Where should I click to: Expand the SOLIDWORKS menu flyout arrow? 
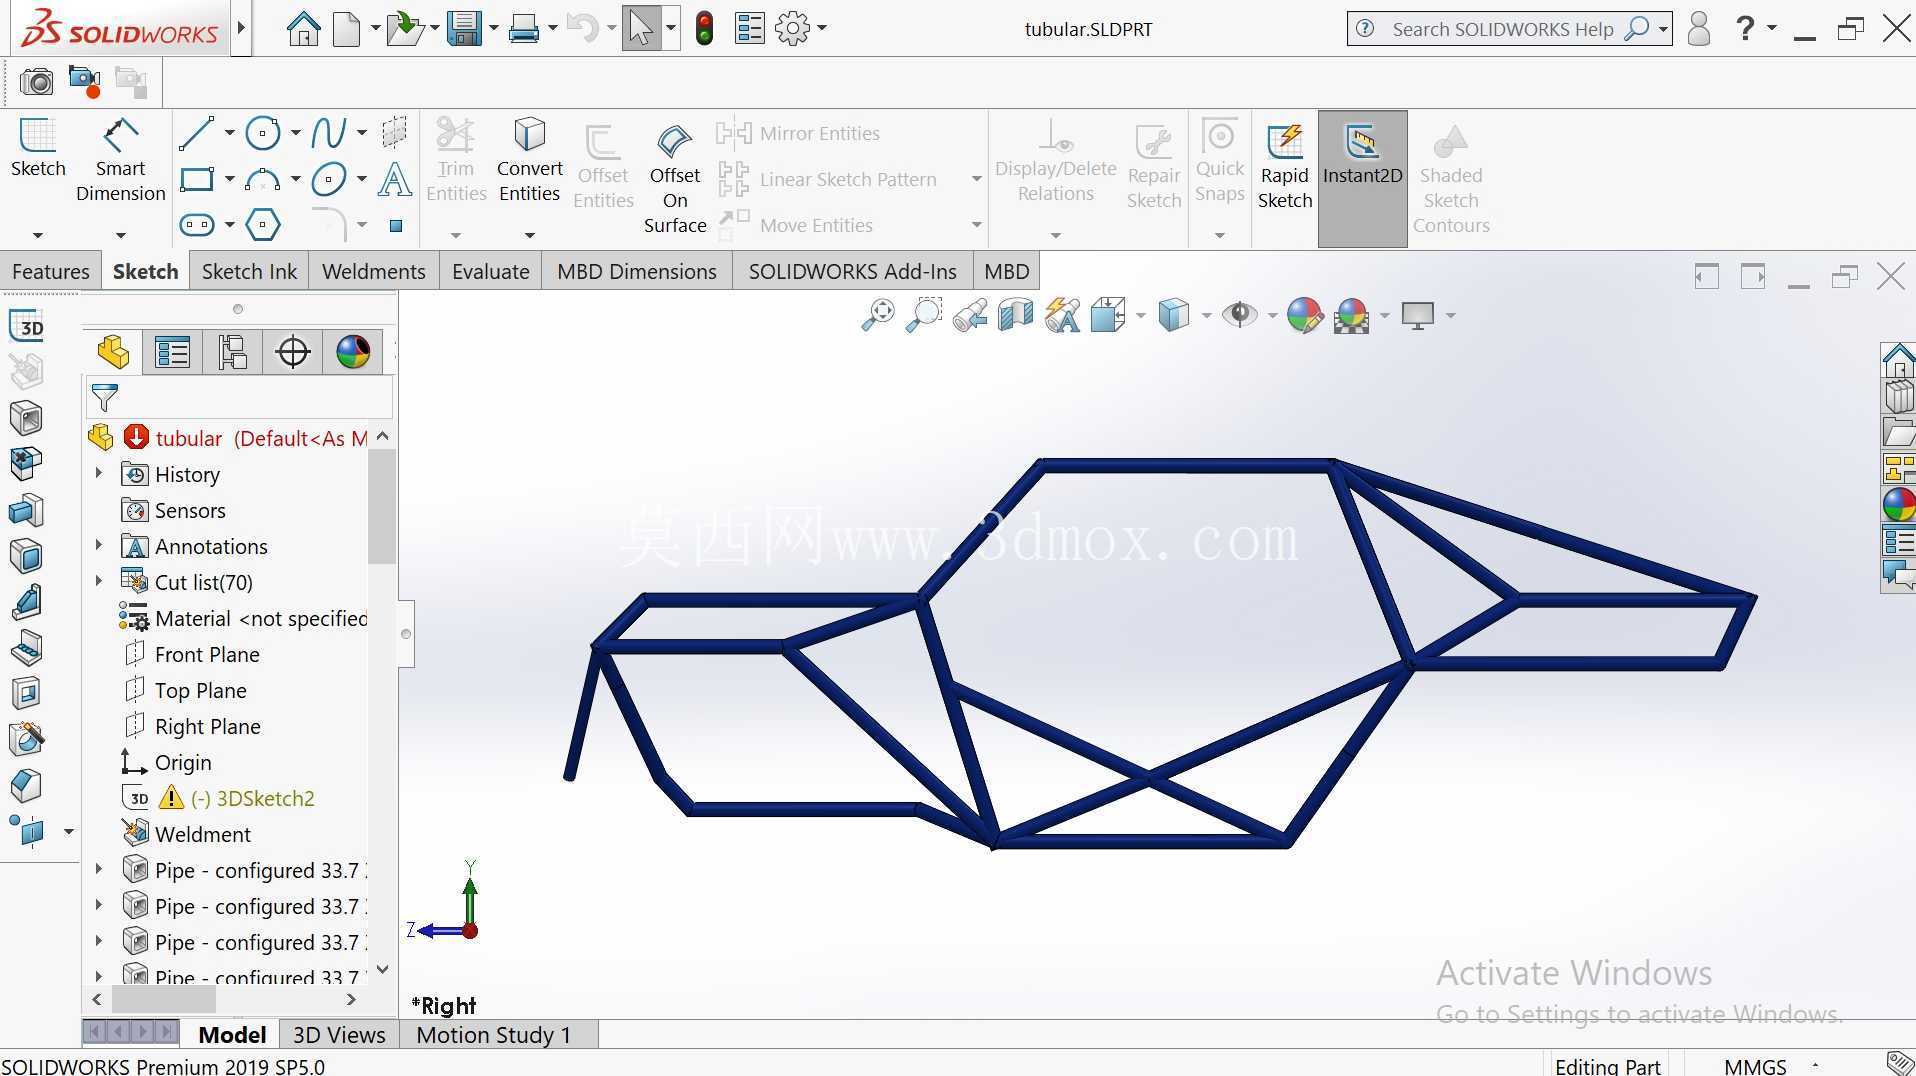(241, 28)
